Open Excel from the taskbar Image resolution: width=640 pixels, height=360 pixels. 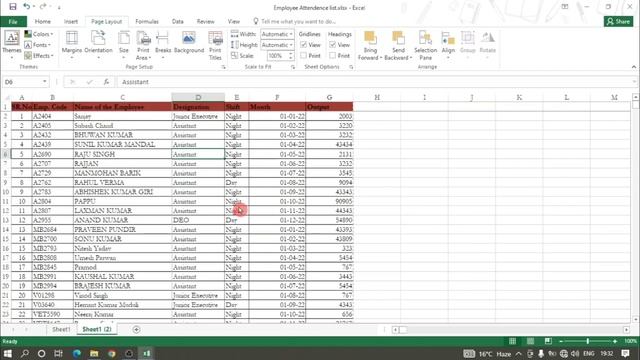tap(146, 353)
